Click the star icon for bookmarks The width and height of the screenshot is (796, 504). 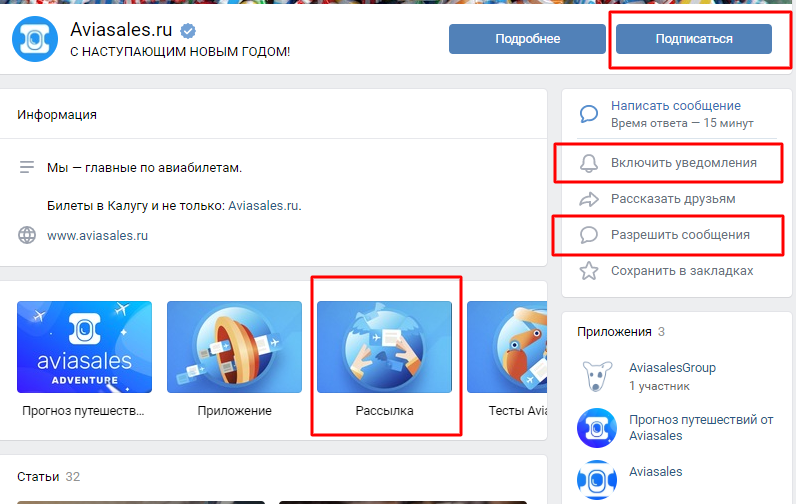point(589,271)
